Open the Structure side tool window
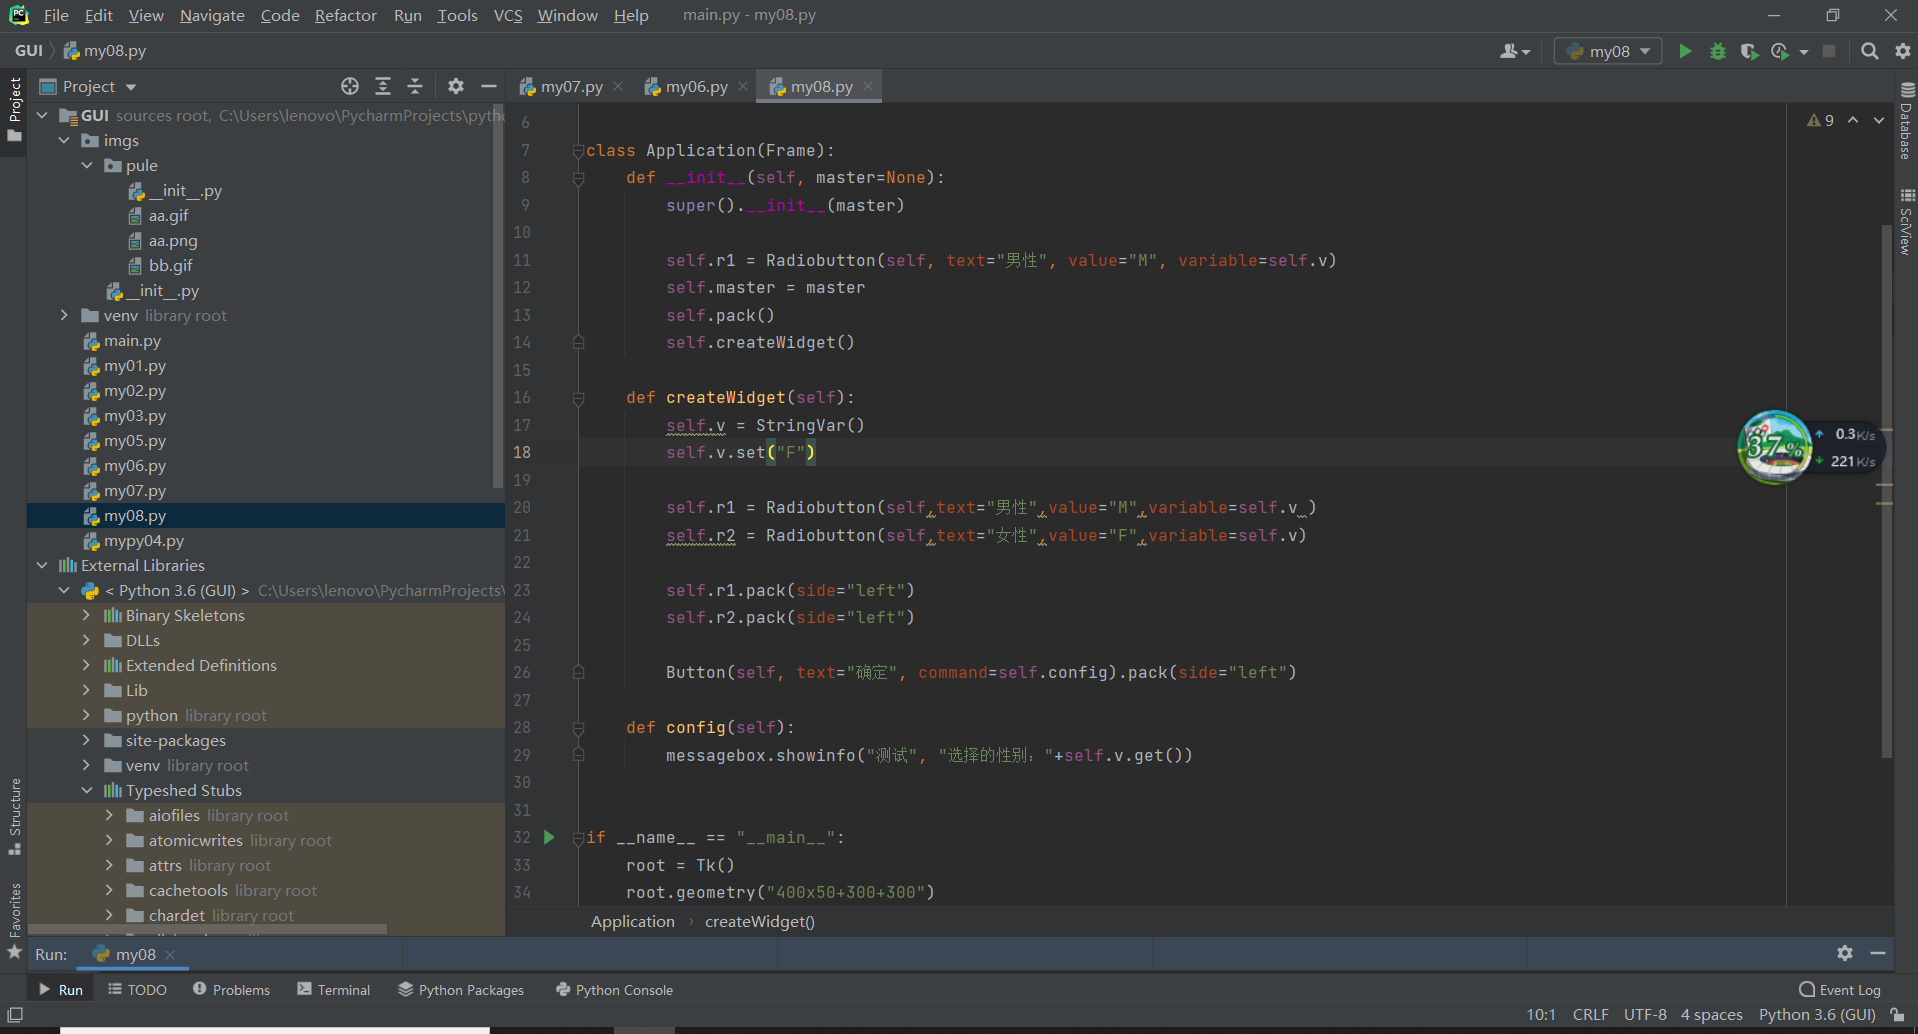The height and width of the screenshot is (1034, 1918). click(x=15, y=816)
